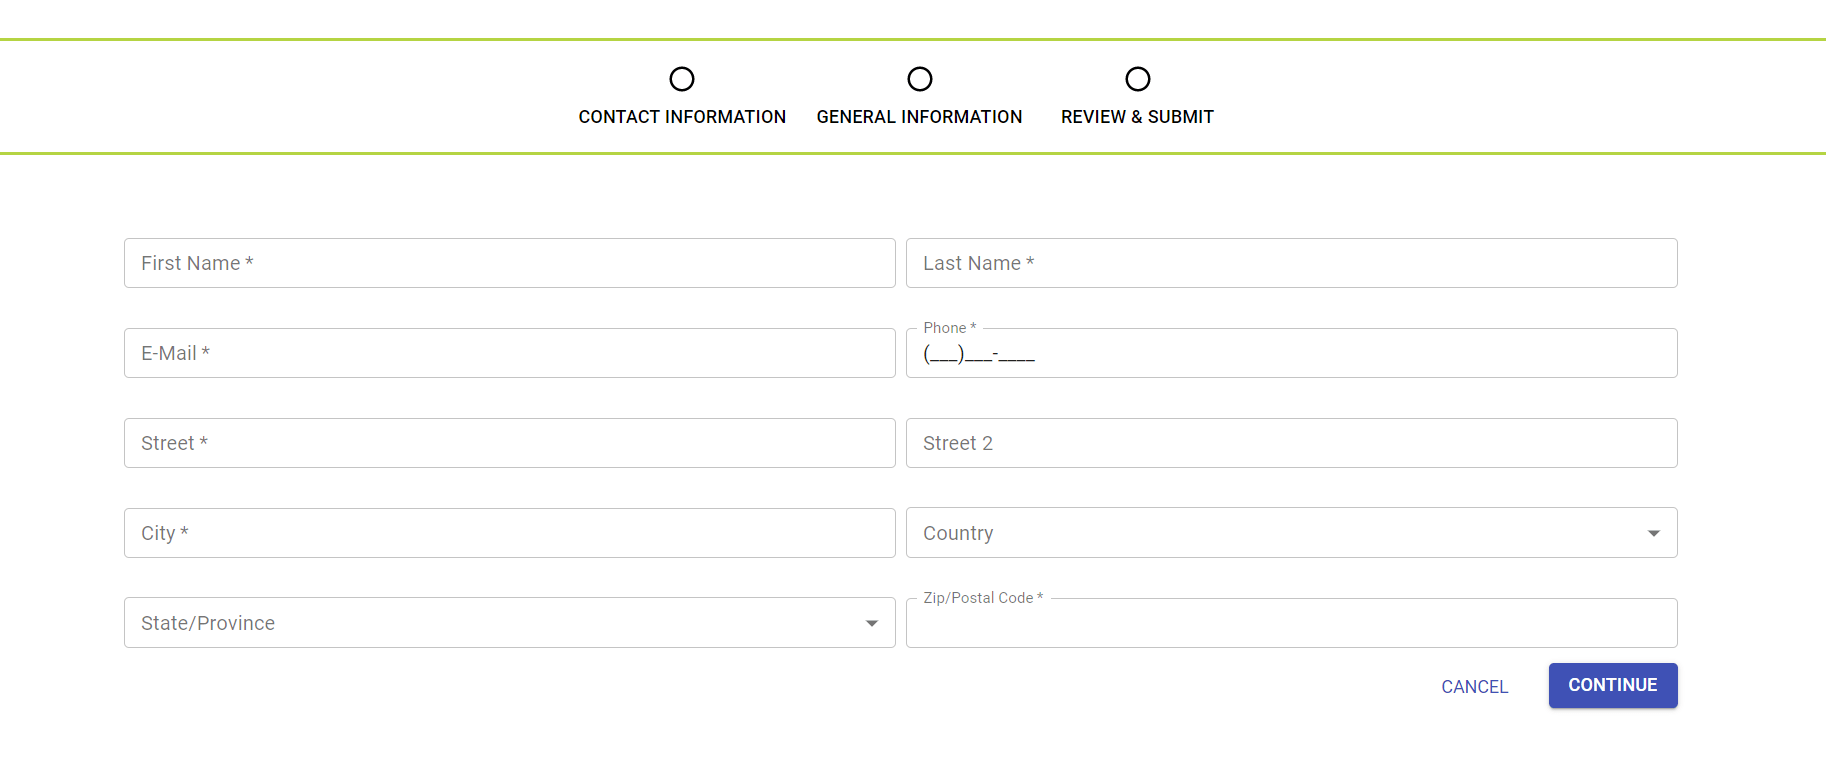Select the CONTACT INFORMATION step label
This screenshot has width=1826, height=762.
click(x=682, y=117)
